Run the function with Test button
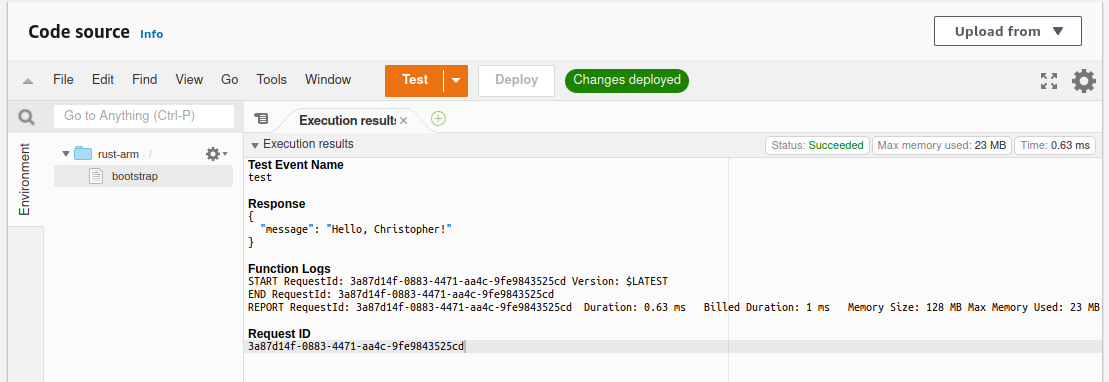The width and height of the screenshot is (1109, 382). pyautogui.click(x=414, y=81)
